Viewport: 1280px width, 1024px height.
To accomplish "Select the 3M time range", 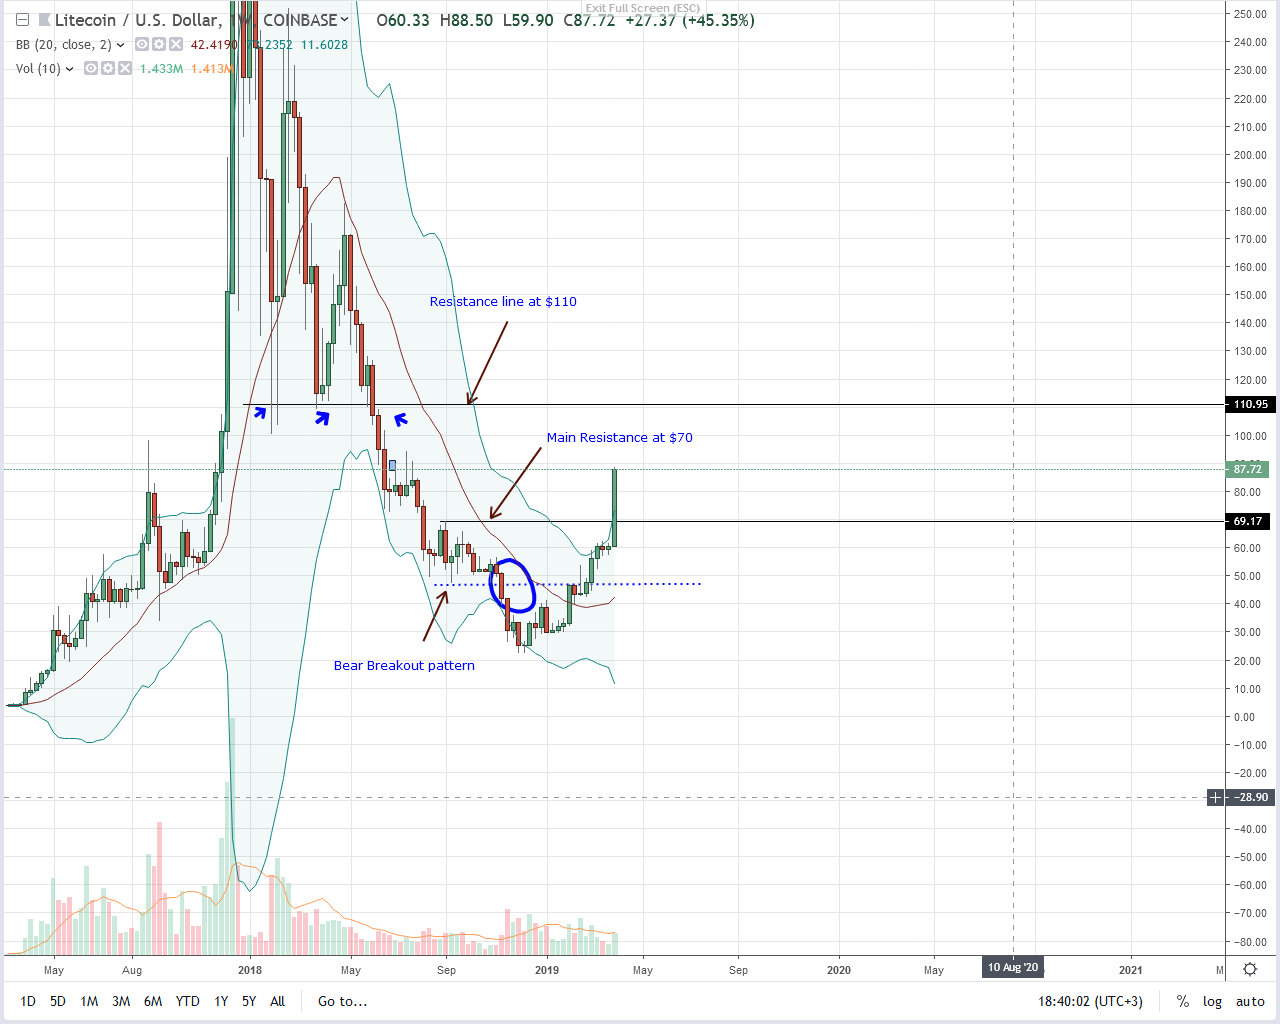I will (121, 1001).
